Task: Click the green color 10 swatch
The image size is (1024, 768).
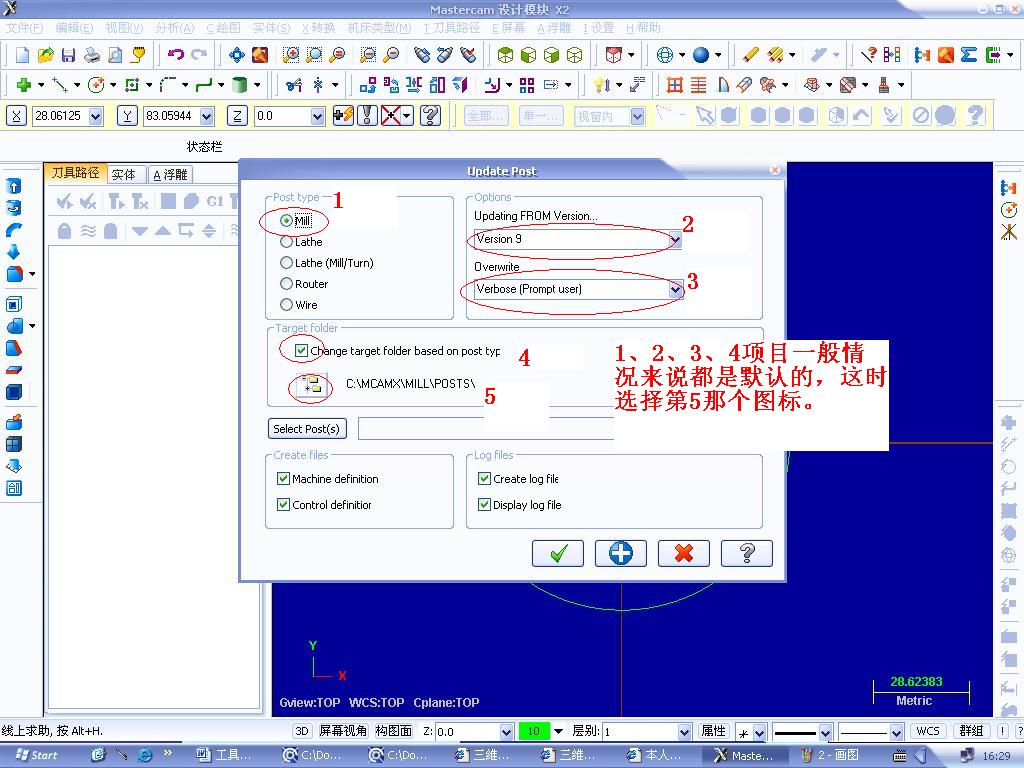Action: [x=534, y=731]
